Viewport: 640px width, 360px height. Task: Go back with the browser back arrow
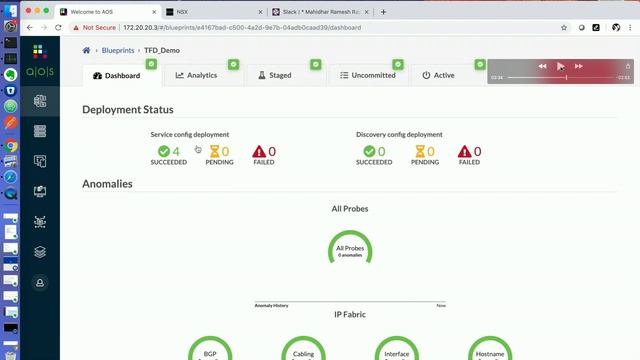pos(29,28)
